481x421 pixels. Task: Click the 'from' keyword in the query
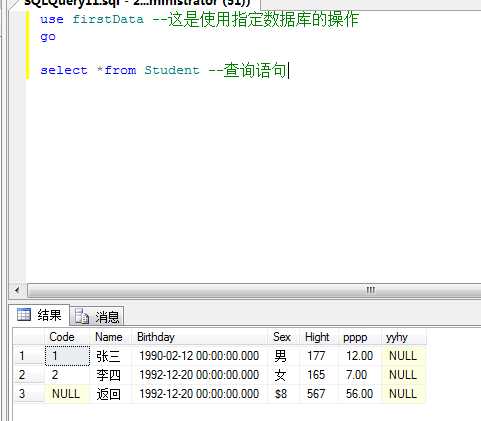pyautogui.click(x=120, y=70)
